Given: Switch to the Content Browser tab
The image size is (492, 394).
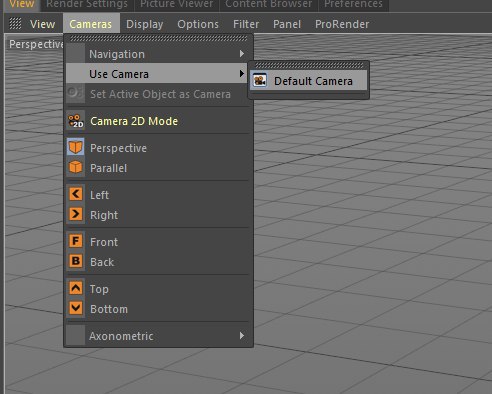Looking at the screenshot, I should [x=269, y=5].
